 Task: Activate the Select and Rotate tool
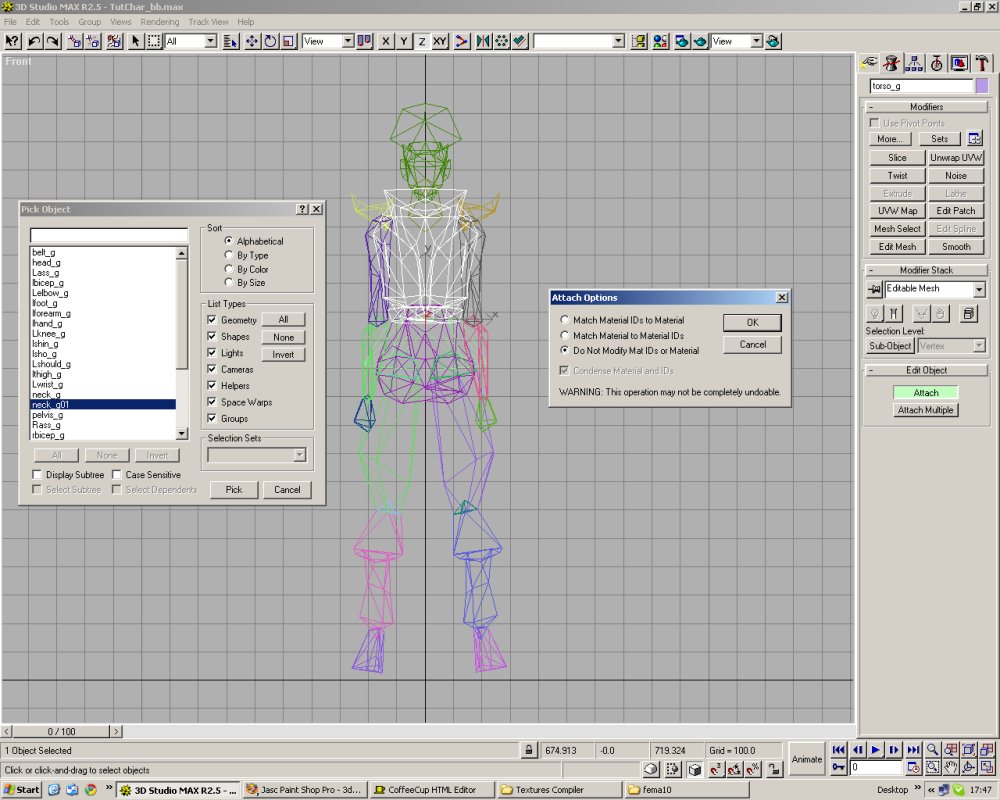pos(270,41)
